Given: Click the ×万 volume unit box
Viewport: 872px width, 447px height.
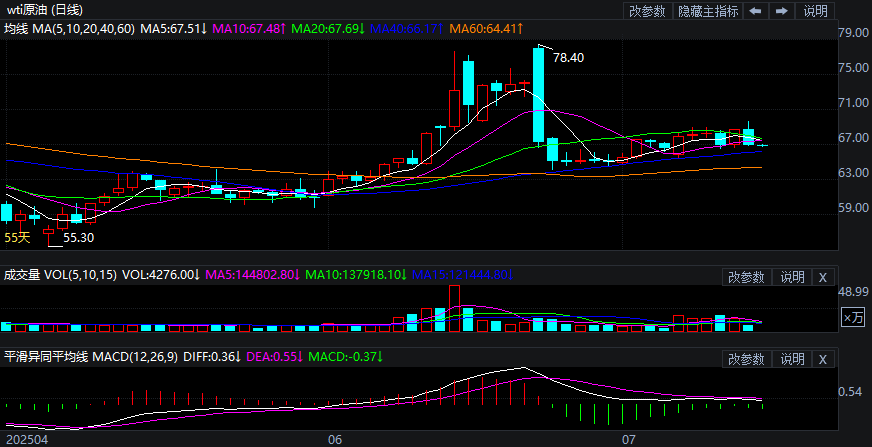Looking at the screenshot, I should pos(853,317).
